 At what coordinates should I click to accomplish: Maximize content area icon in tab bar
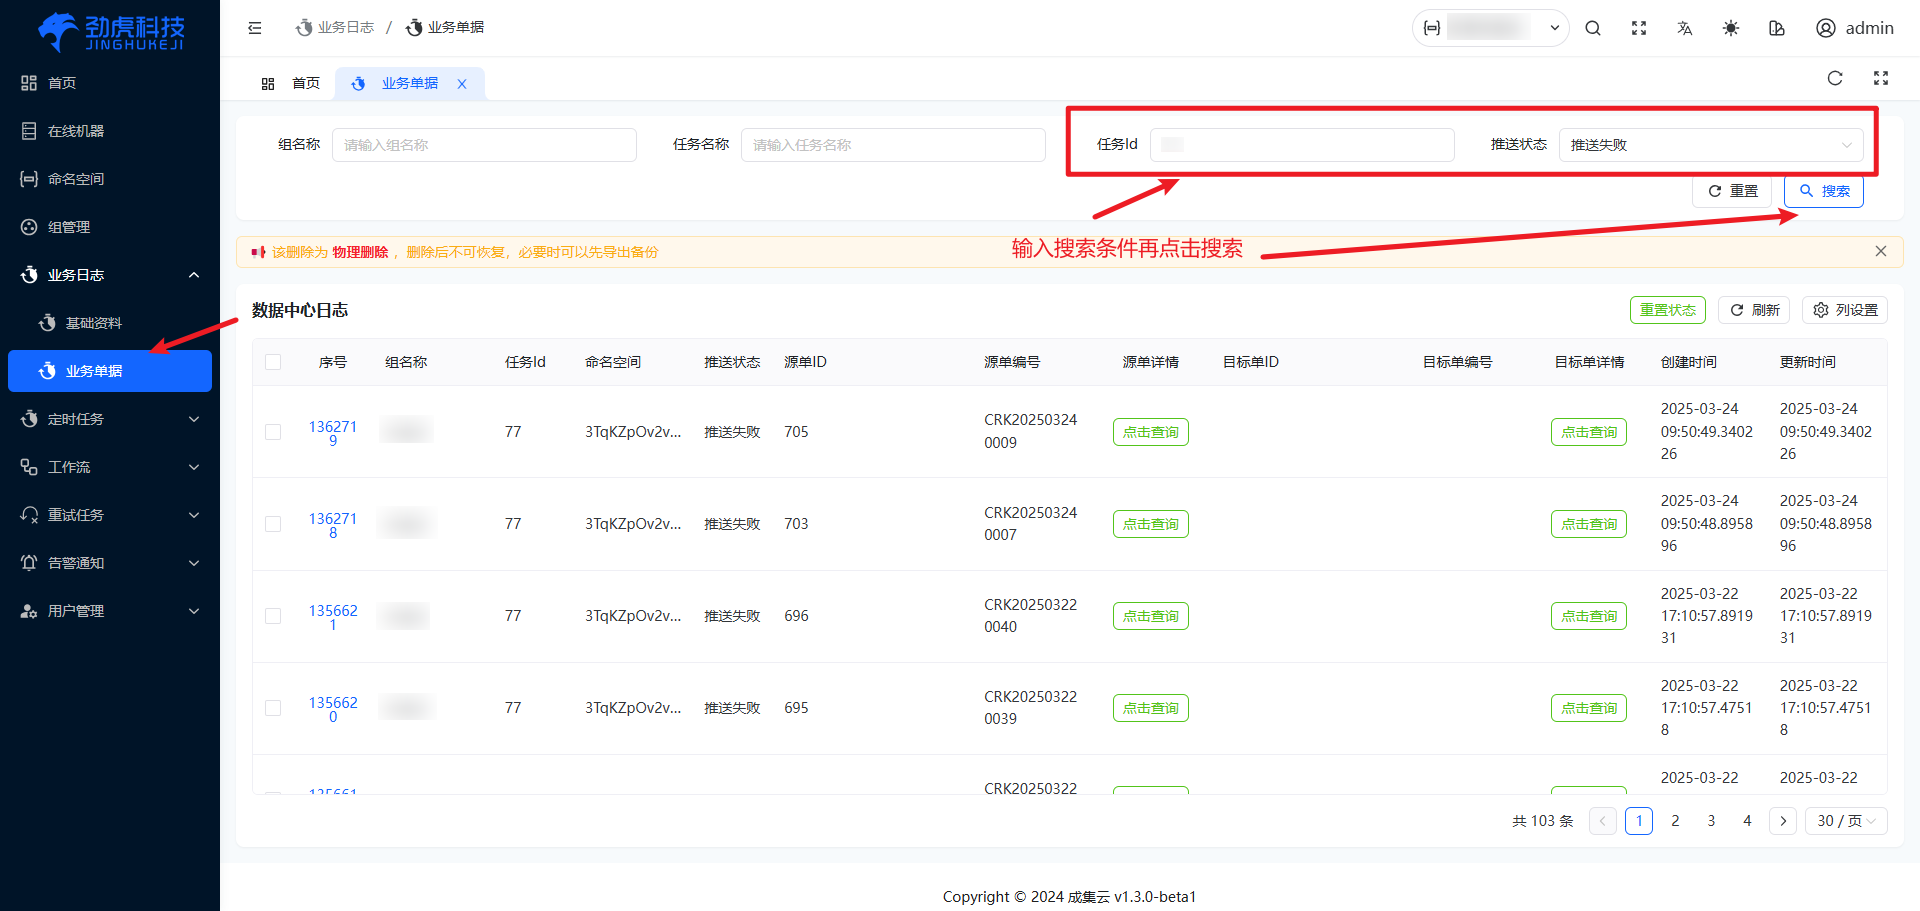tap(1881, 78)
